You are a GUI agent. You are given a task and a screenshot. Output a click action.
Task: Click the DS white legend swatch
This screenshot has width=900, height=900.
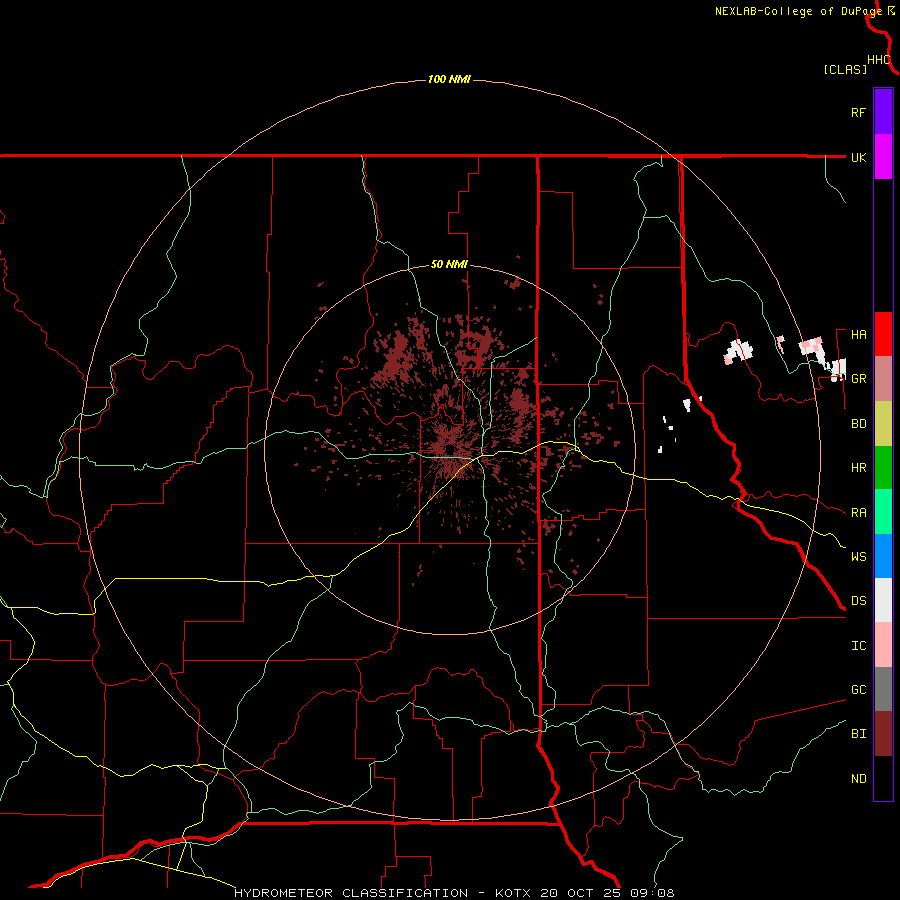883,600
